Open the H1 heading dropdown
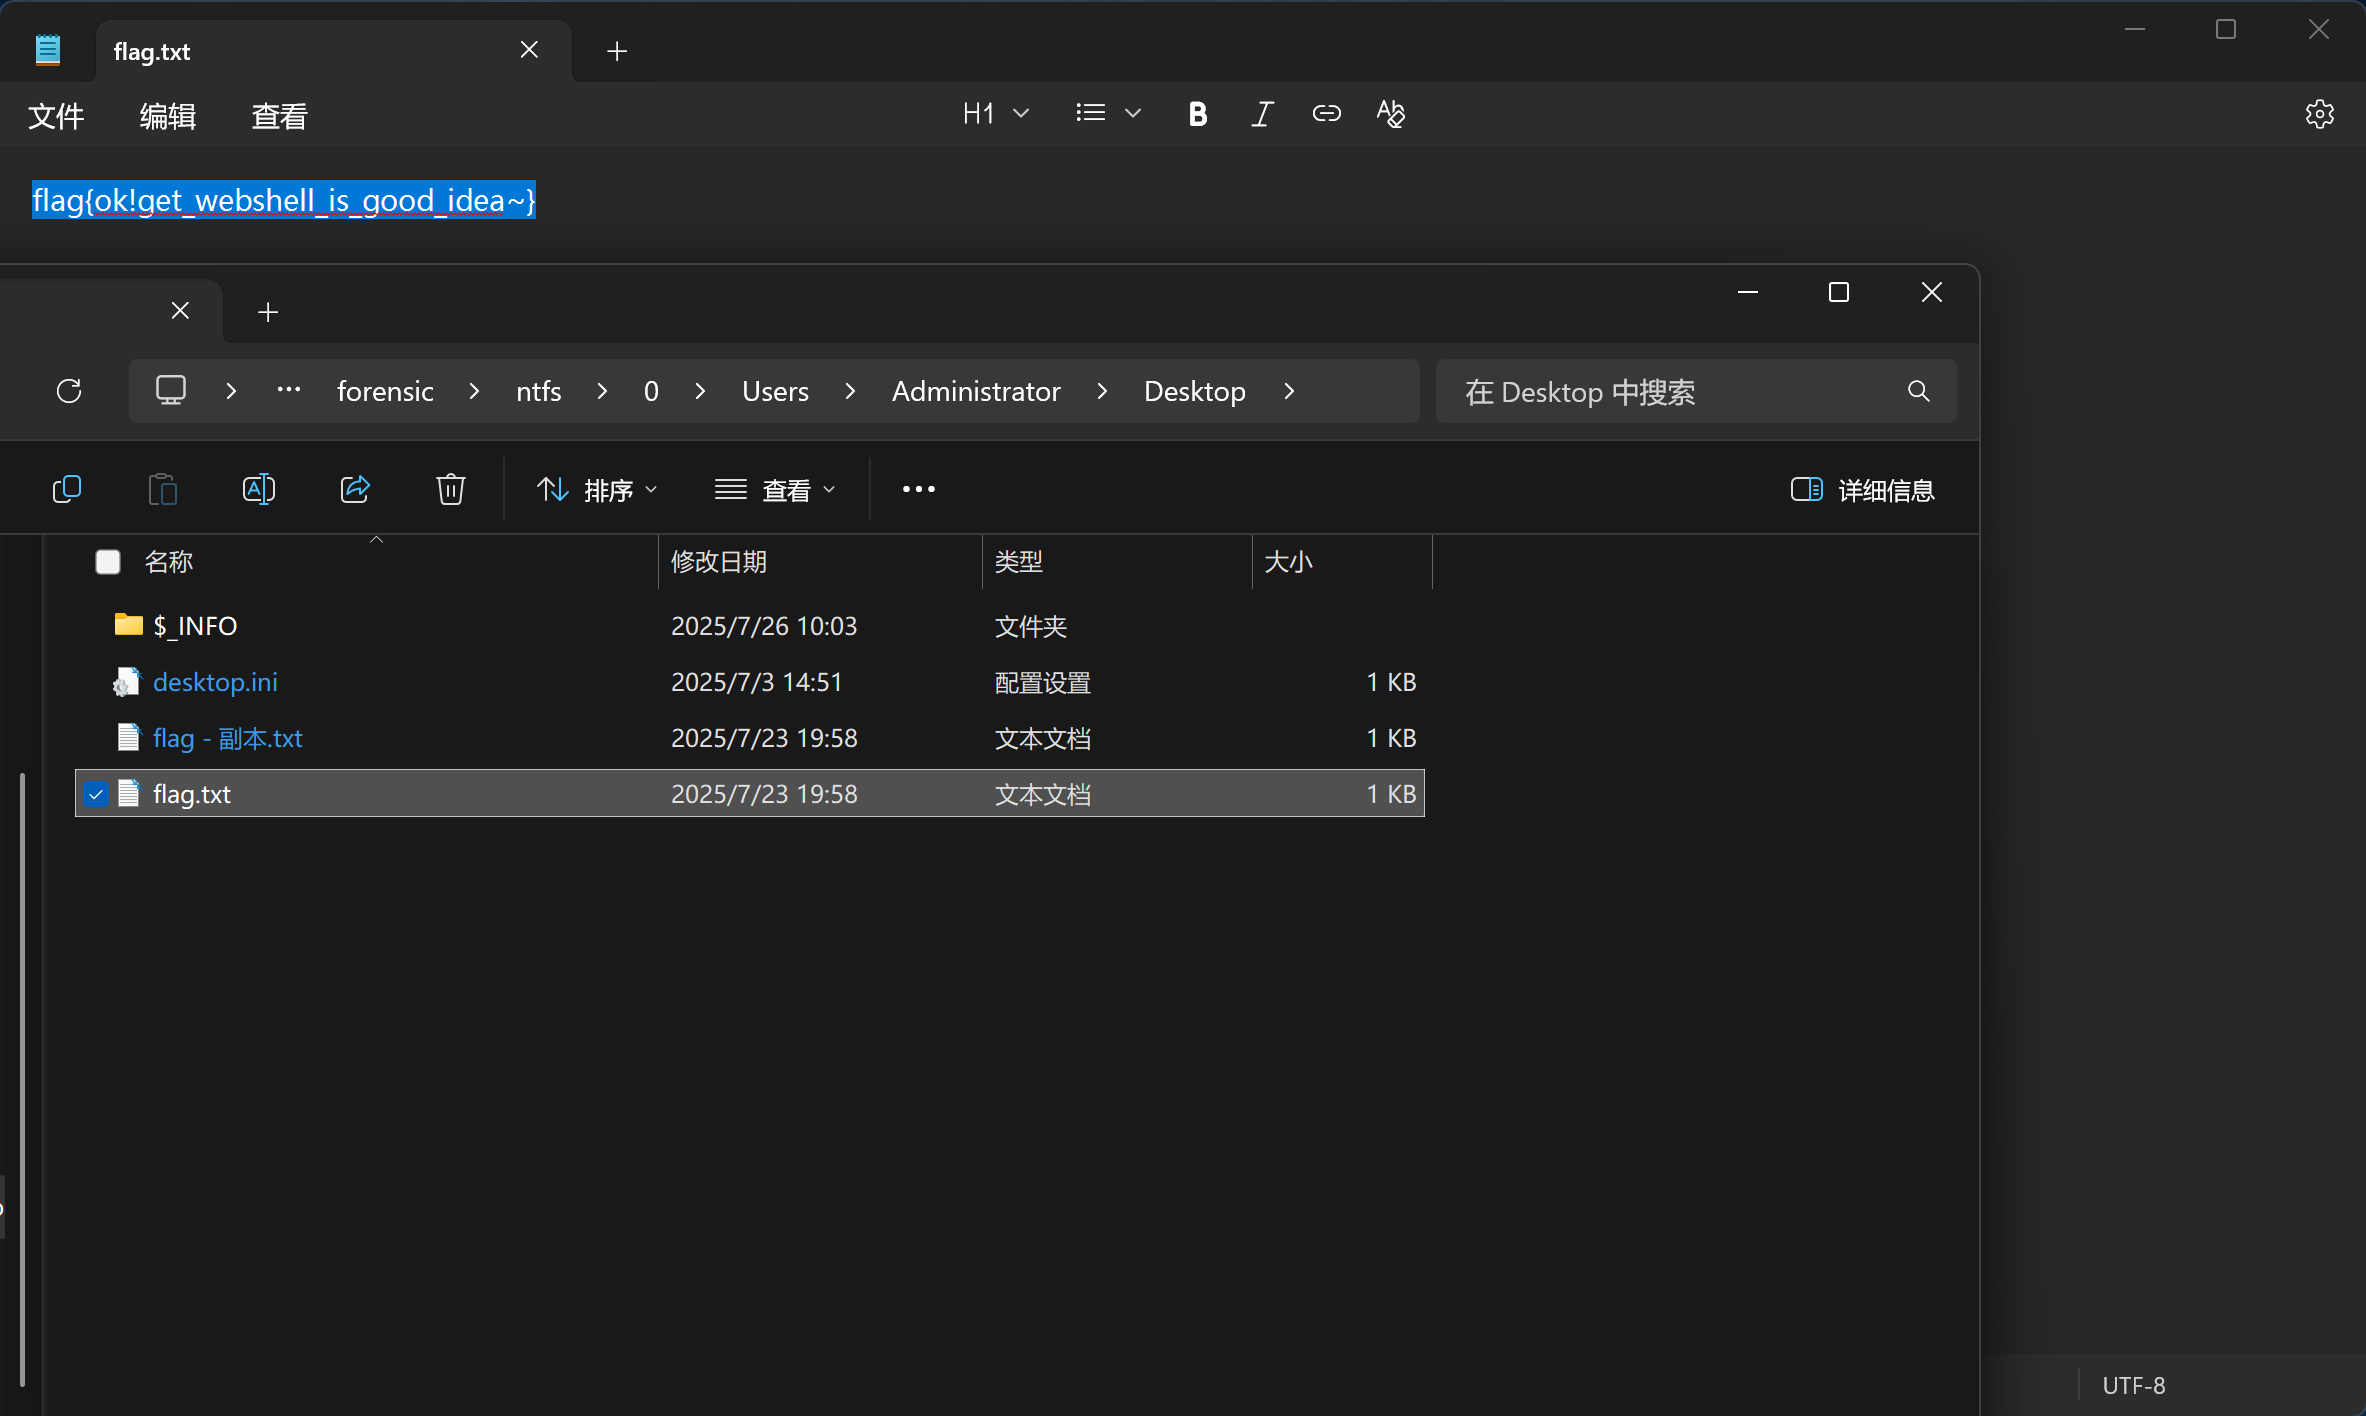 (995, 114)
